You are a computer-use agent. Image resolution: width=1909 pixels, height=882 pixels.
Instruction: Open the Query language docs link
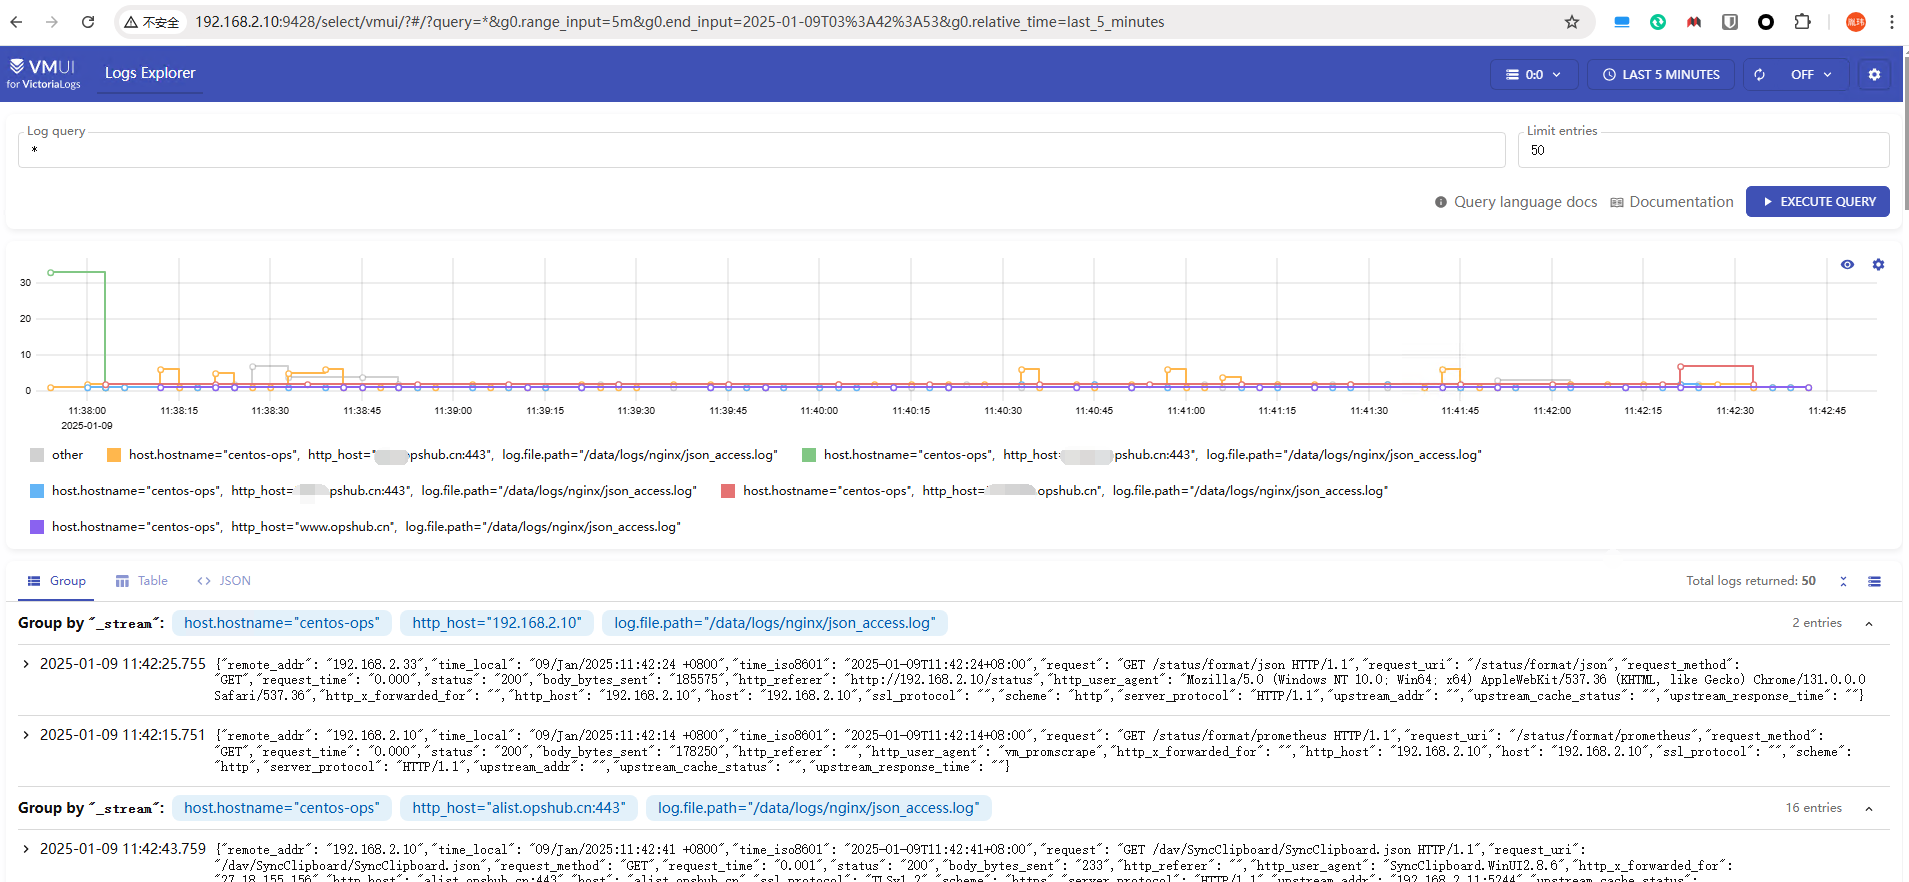pos(1515,202)
